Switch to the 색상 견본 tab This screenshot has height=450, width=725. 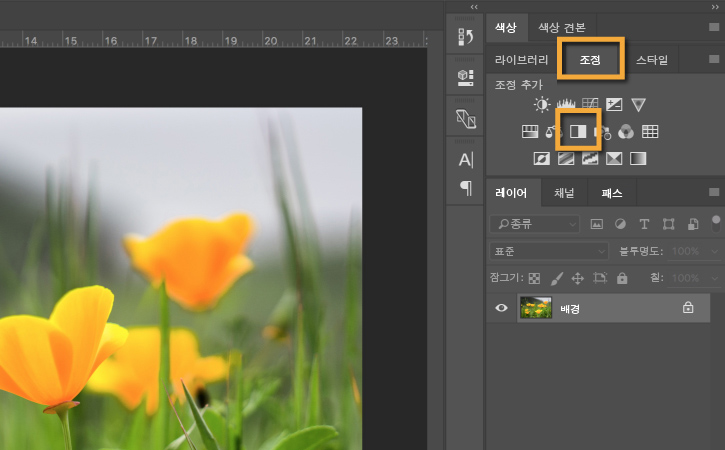562,27
